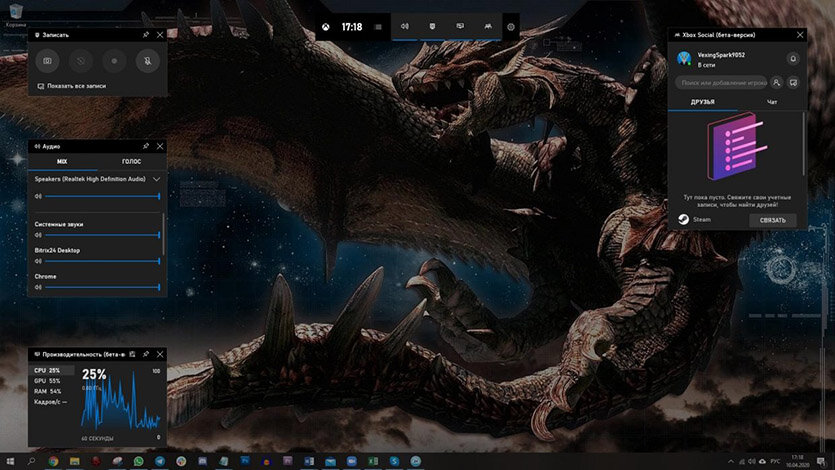The image size is (835, 470).
Task: Close the Записать widget
Action: (x=160, y=35)
